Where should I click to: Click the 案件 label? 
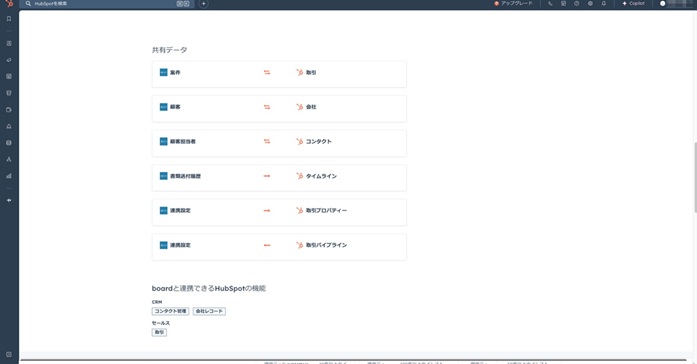[175, 72]
